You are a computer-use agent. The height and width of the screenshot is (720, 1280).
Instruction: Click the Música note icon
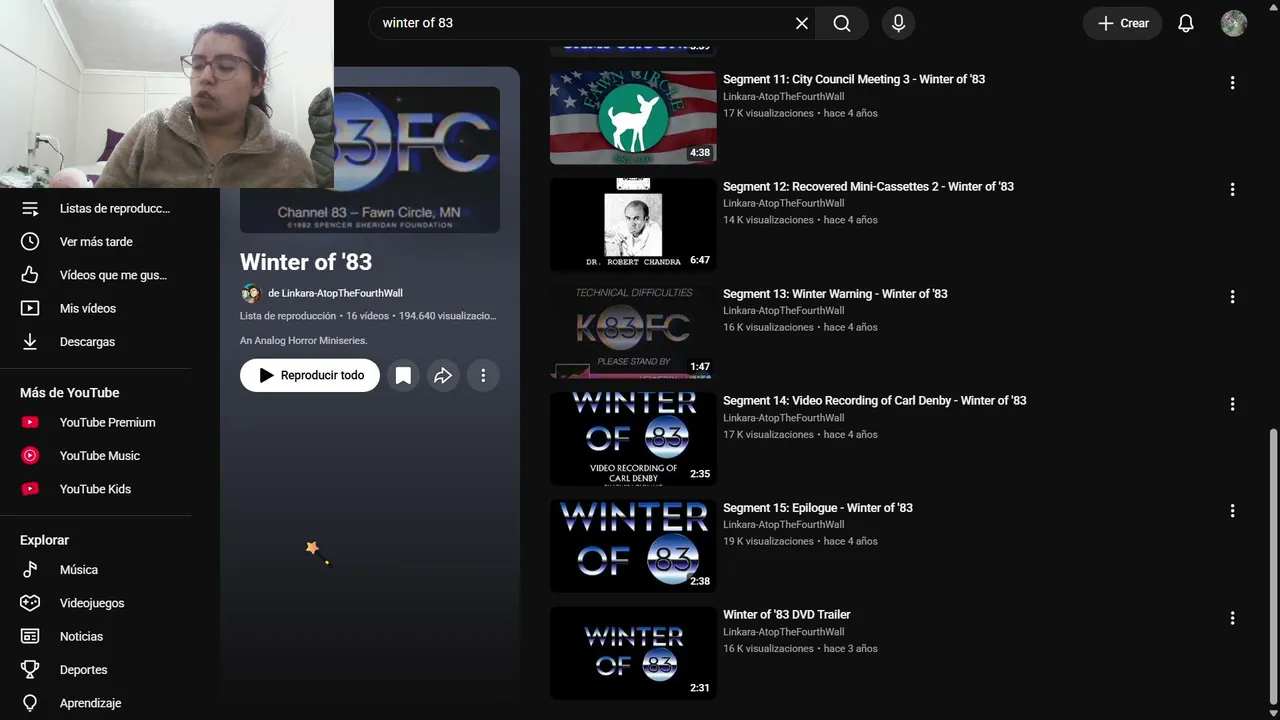coord(30,570)
